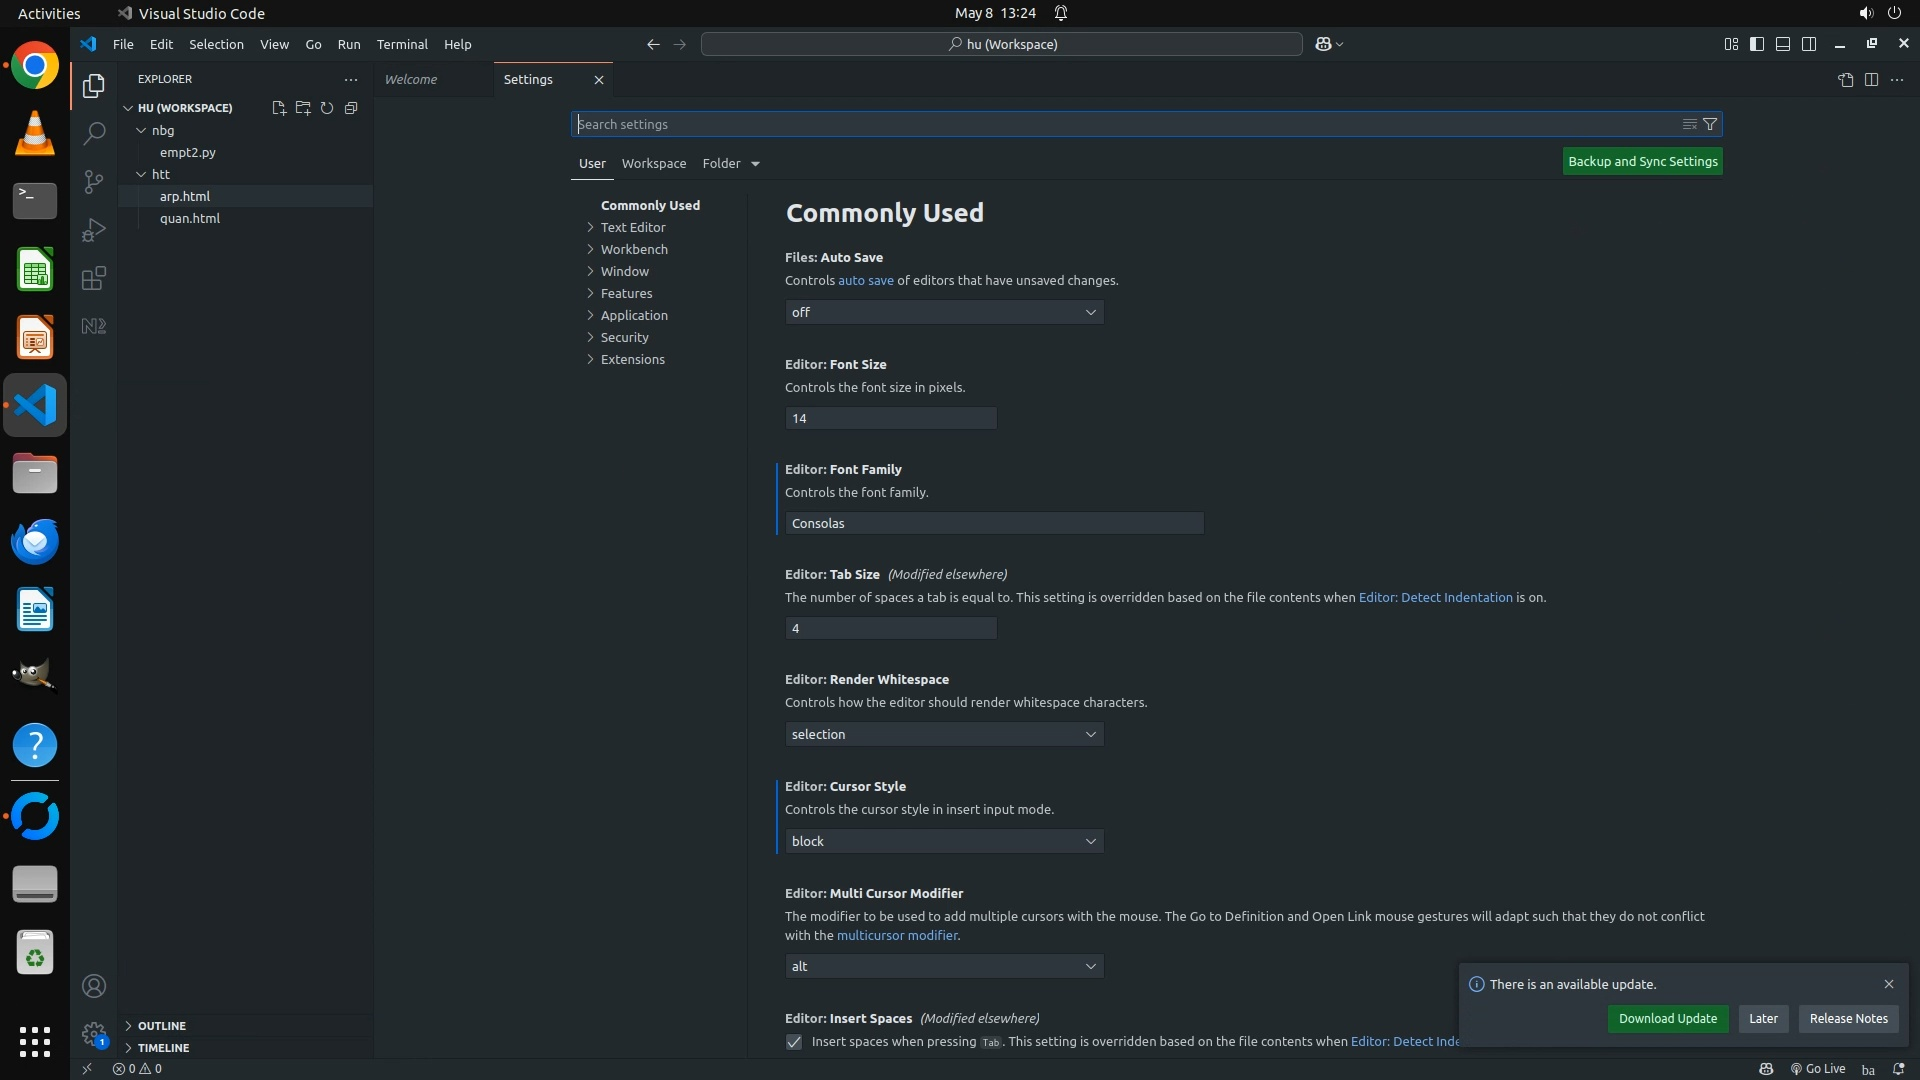Switch to the Workspace settings tab
1920x1080 pixels.
[653, 164]
